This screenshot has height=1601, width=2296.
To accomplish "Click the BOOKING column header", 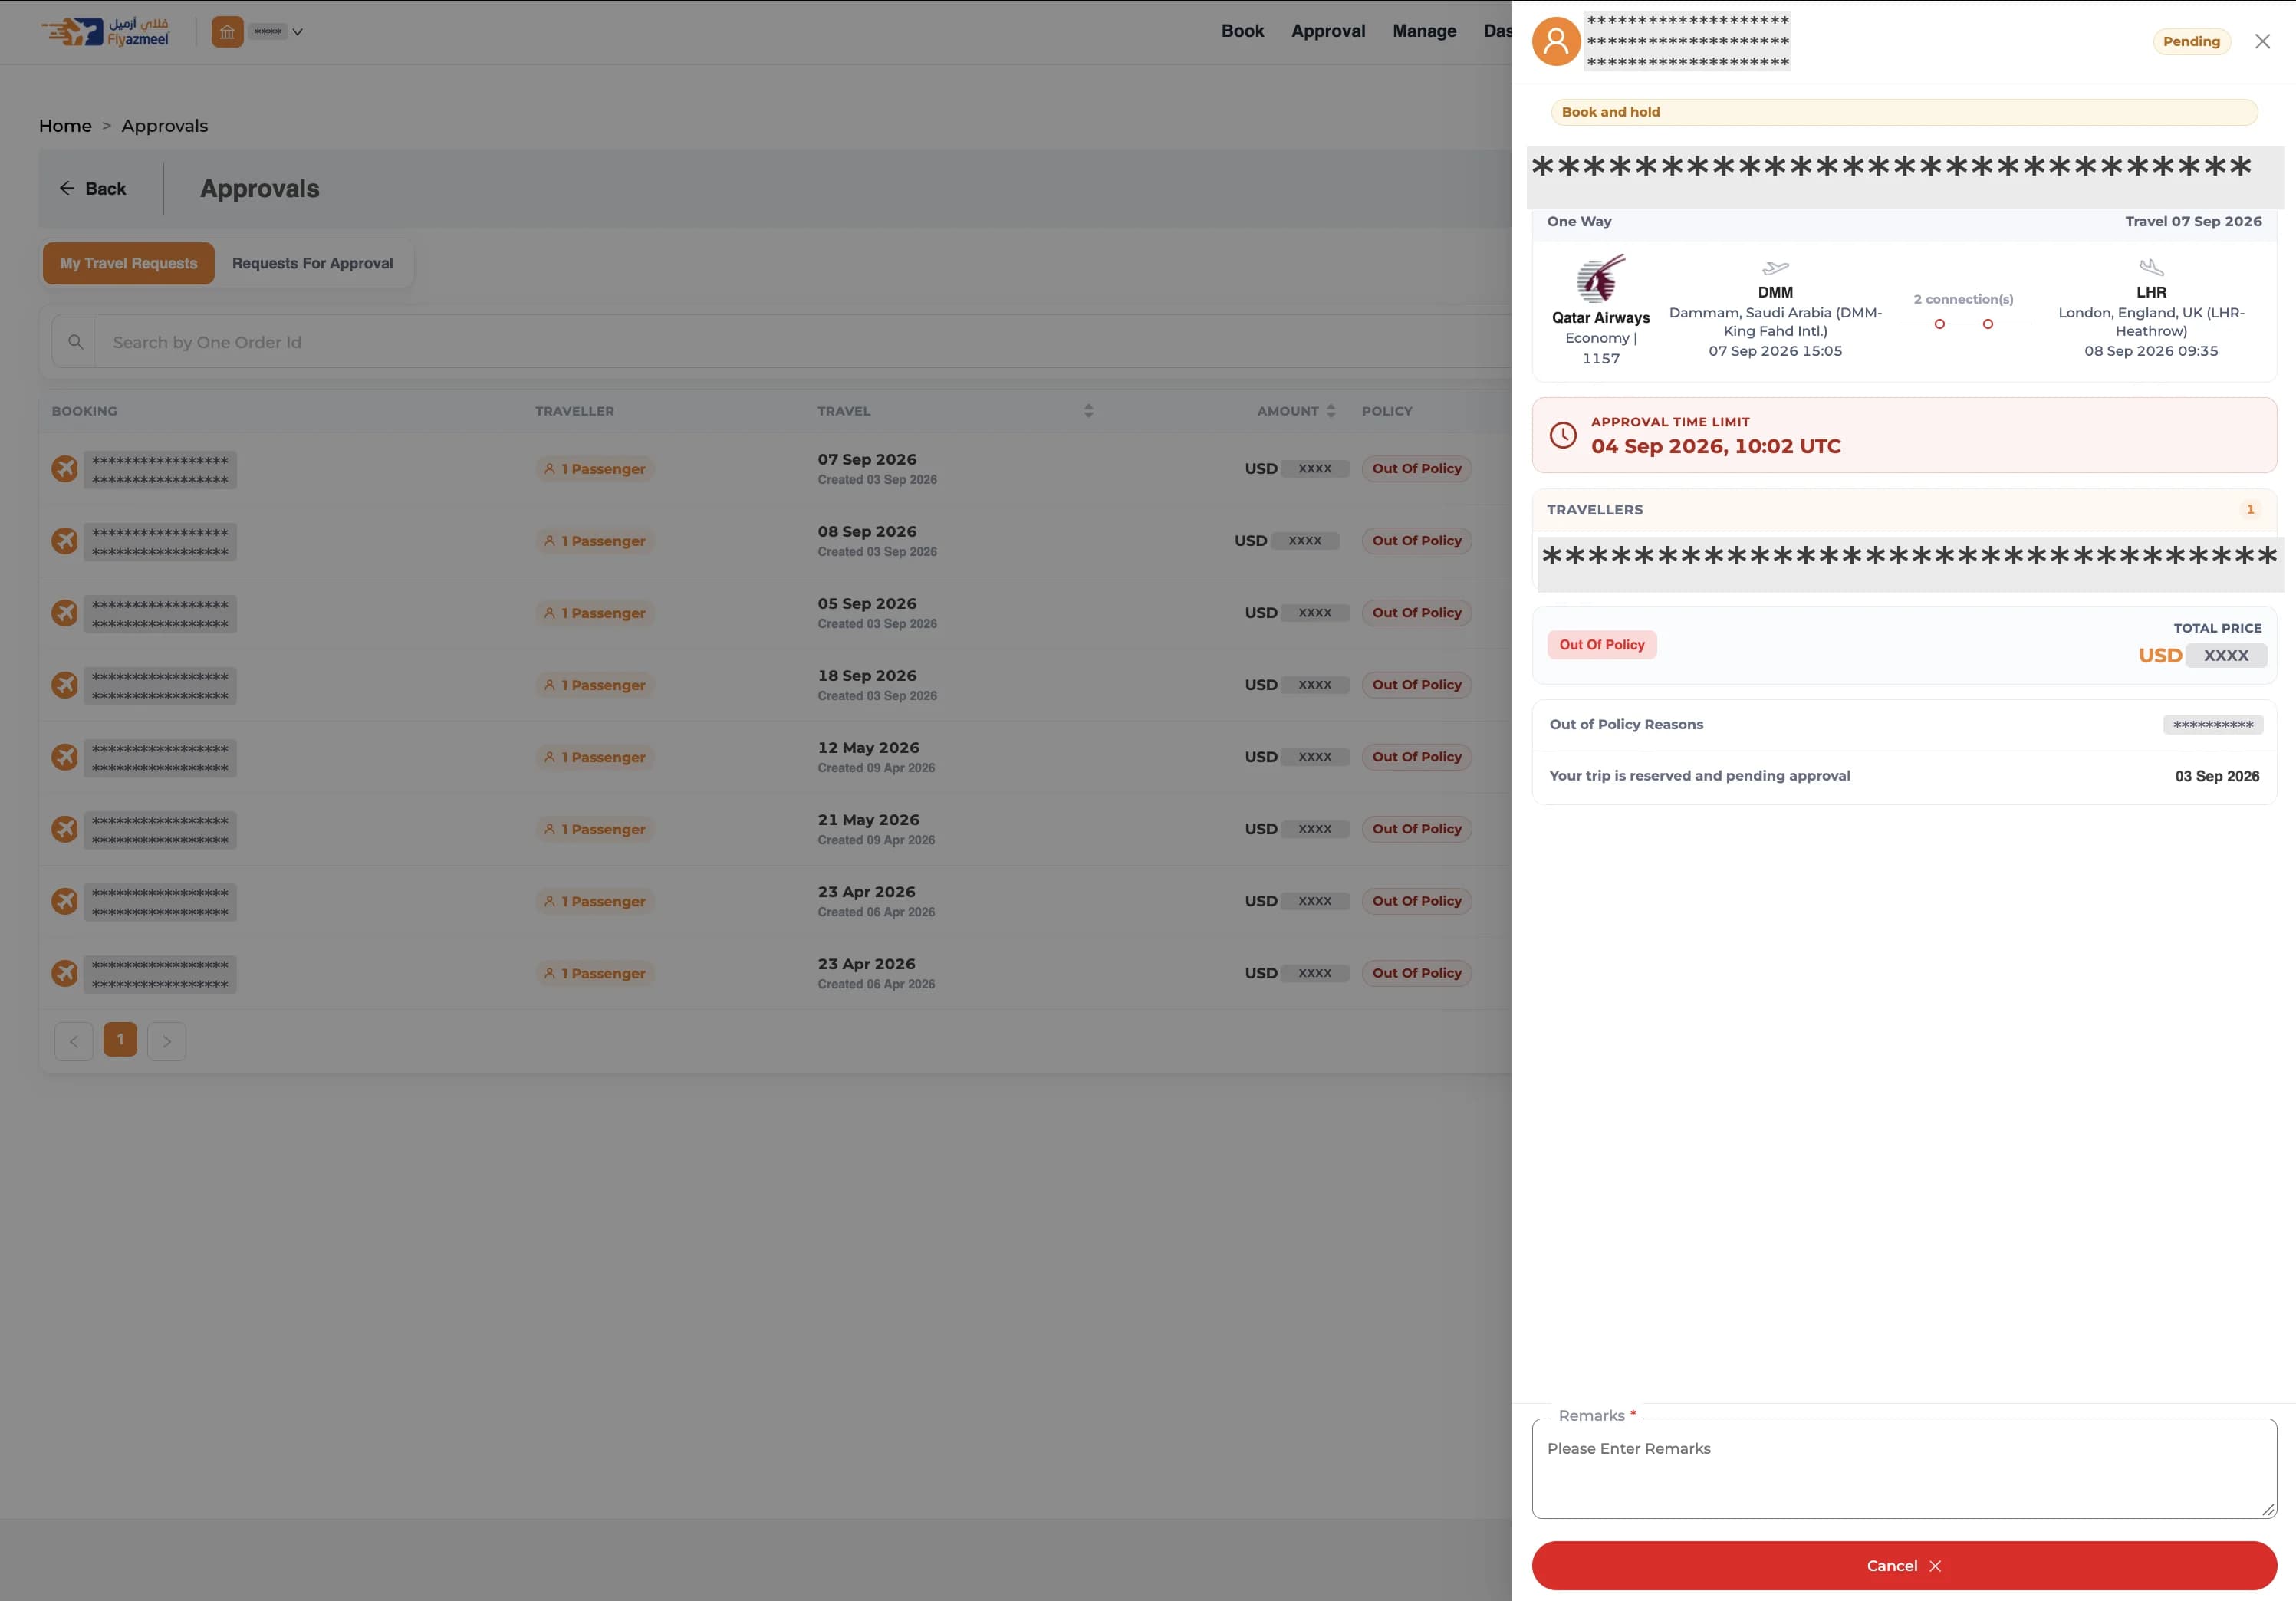I will [x=85, y=411].
